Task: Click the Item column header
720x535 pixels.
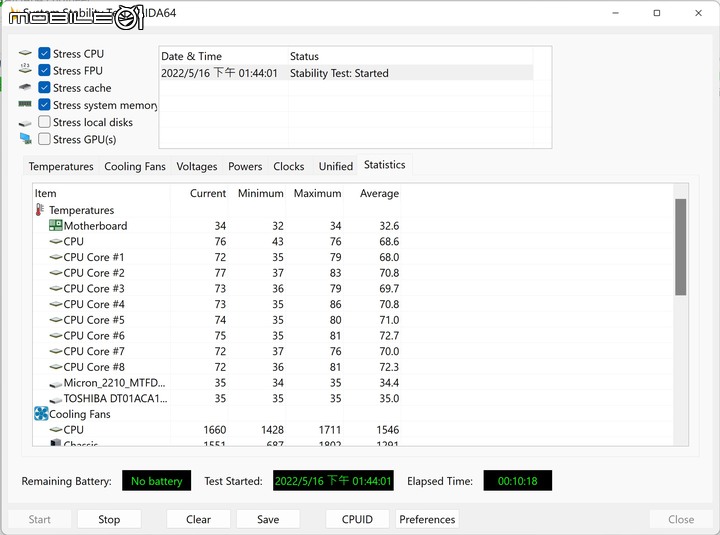Action: (101, 193)
